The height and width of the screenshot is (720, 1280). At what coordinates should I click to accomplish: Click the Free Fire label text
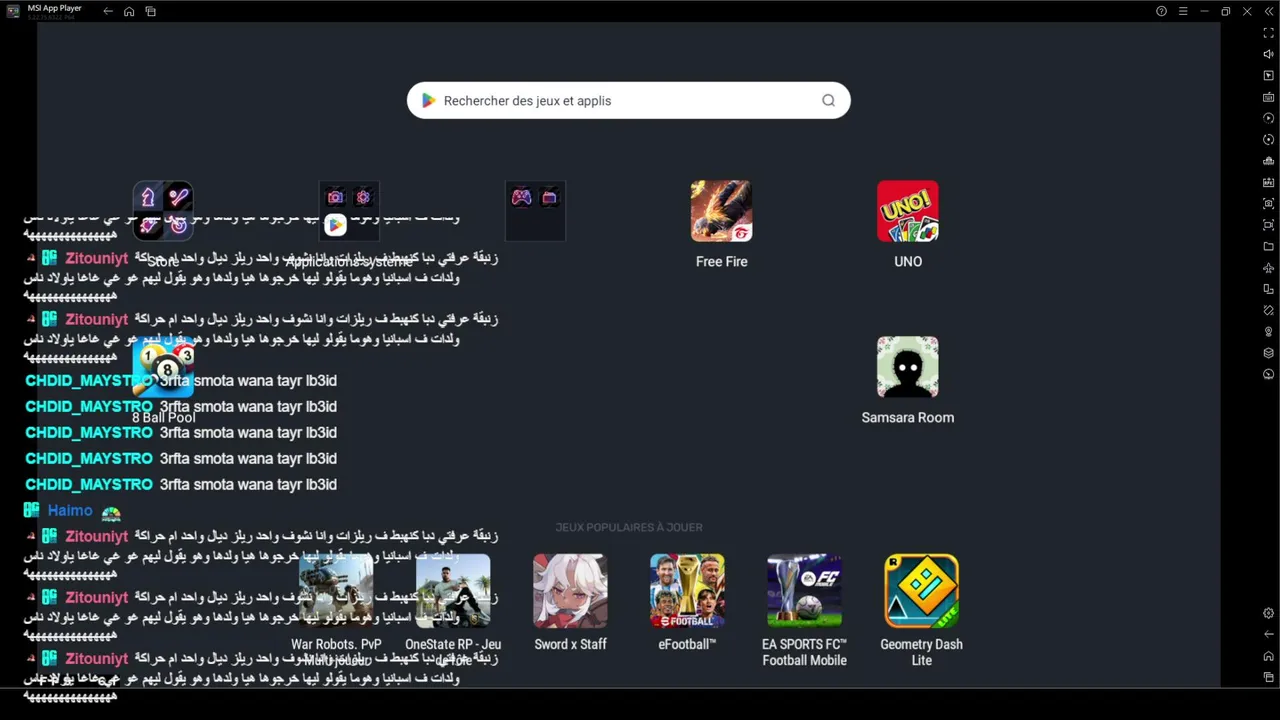click(721, 261)
